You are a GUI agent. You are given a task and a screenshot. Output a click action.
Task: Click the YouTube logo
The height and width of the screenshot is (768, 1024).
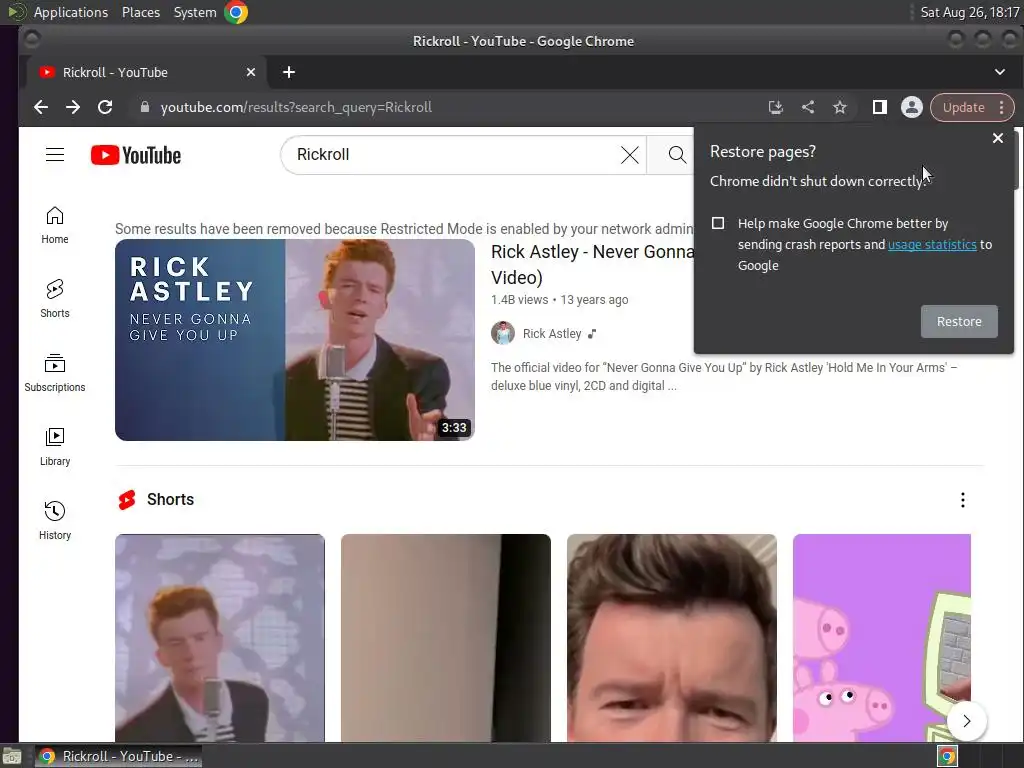[136, 155]
